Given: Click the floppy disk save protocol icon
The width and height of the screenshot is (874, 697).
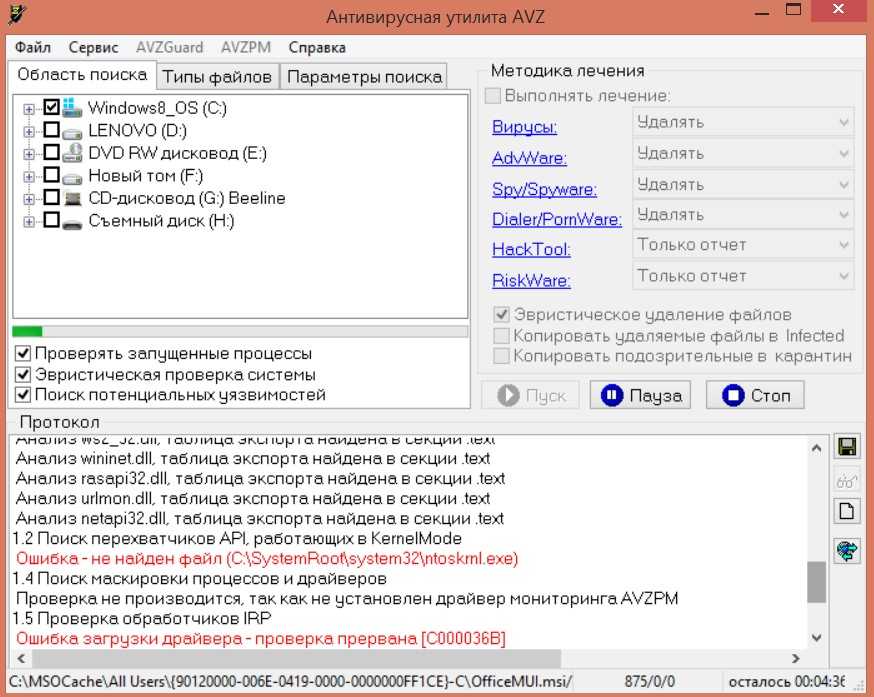Looking at the screenshot, I should pos(846,447).
